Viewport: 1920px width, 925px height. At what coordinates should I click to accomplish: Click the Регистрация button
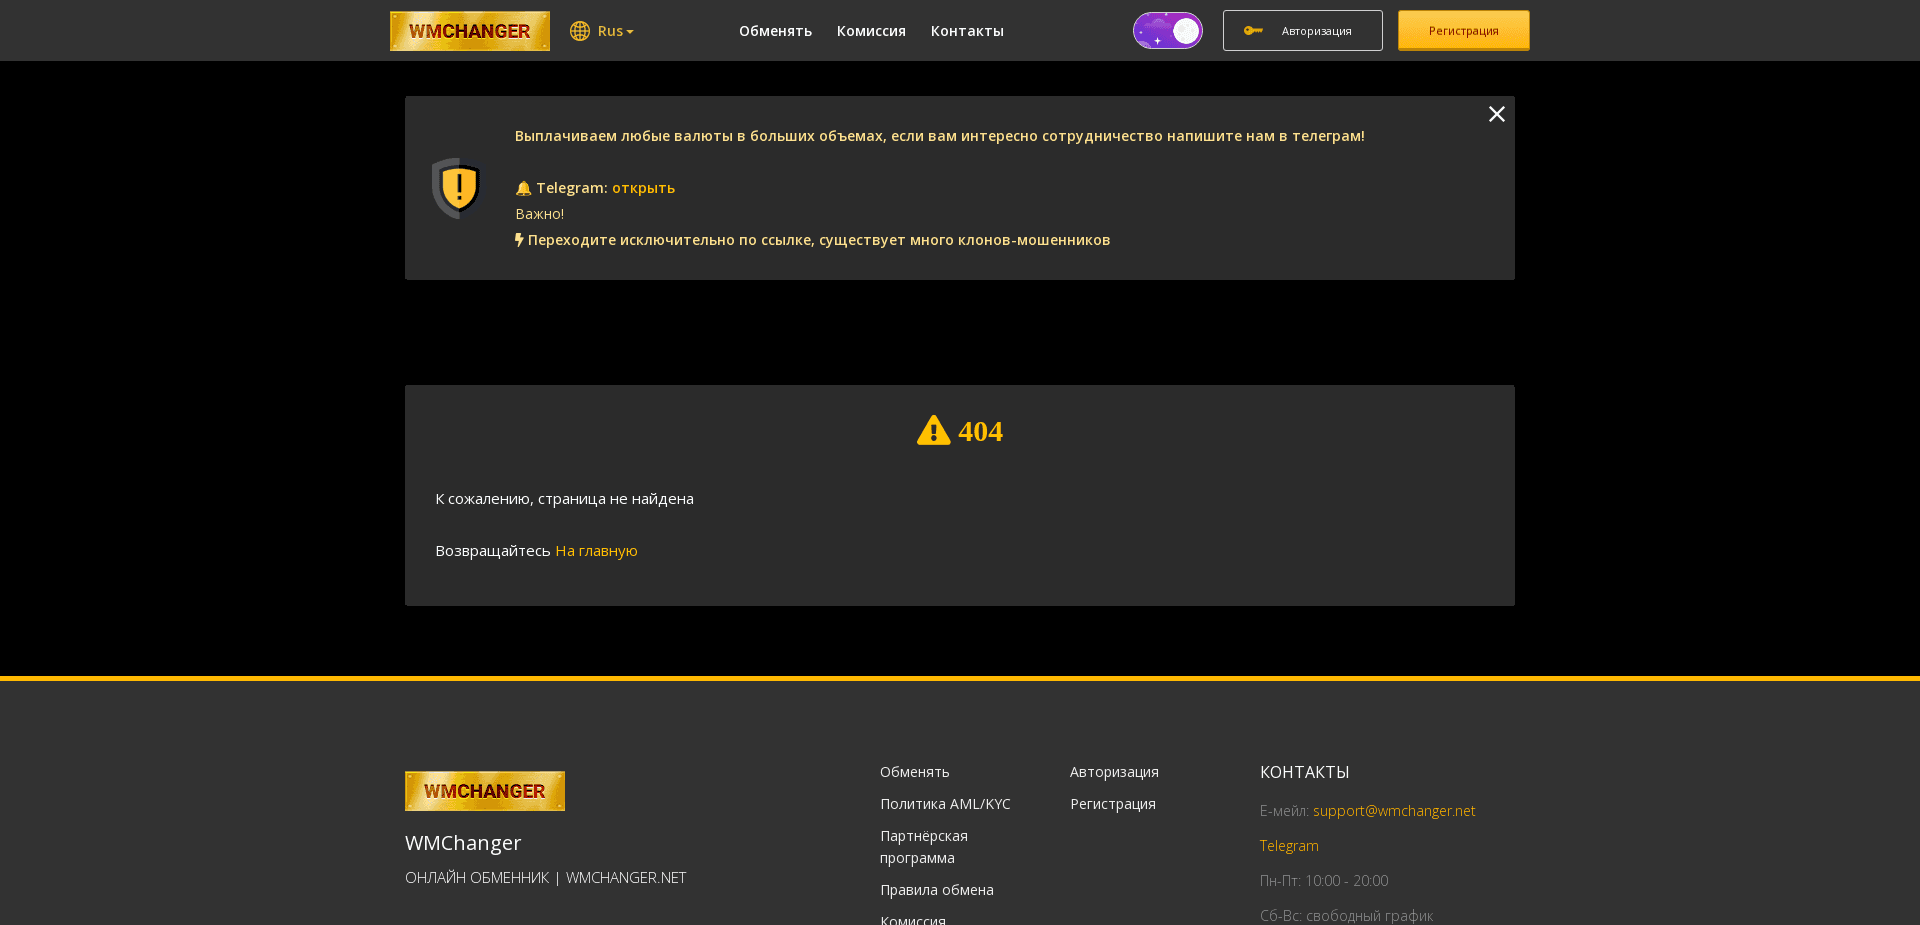tap(1463, 30)
